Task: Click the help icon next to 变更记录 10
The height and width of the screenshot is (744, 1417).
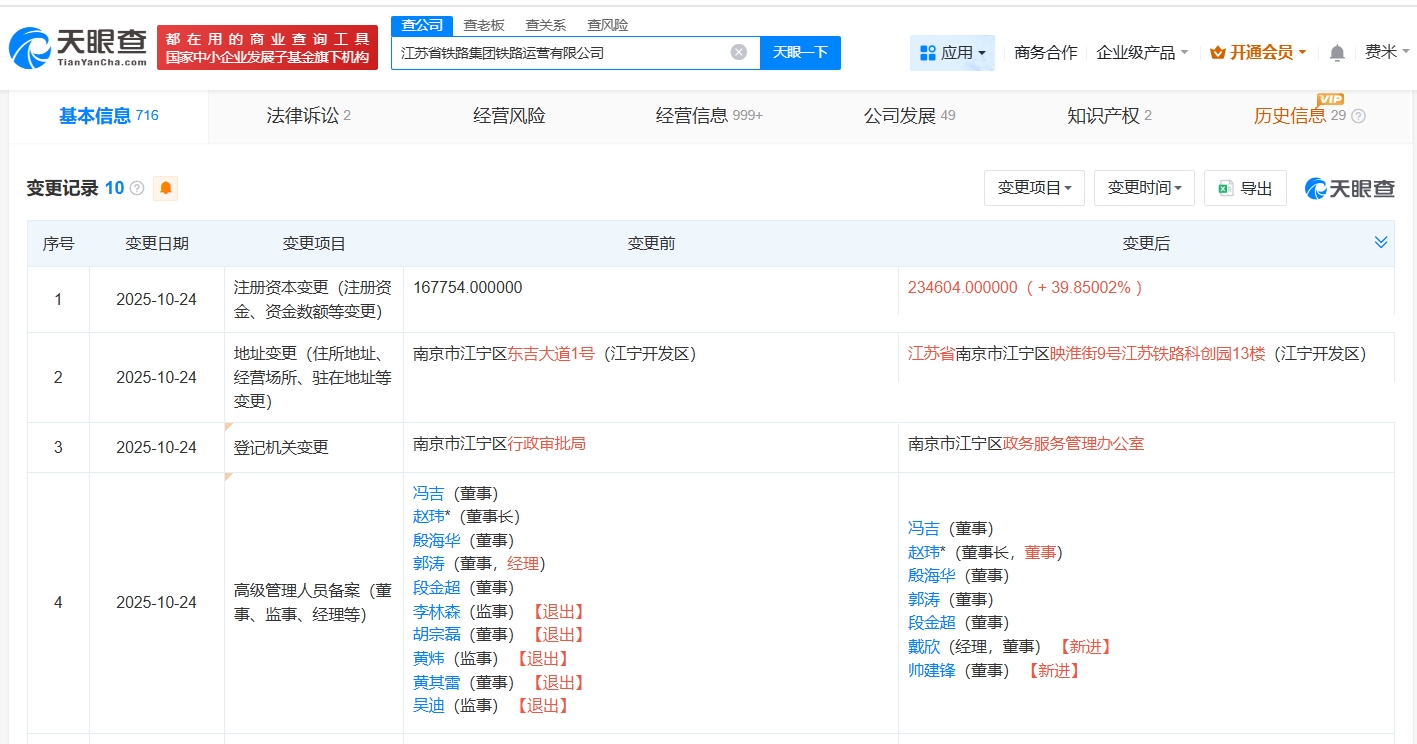Action: click(138, 188)
